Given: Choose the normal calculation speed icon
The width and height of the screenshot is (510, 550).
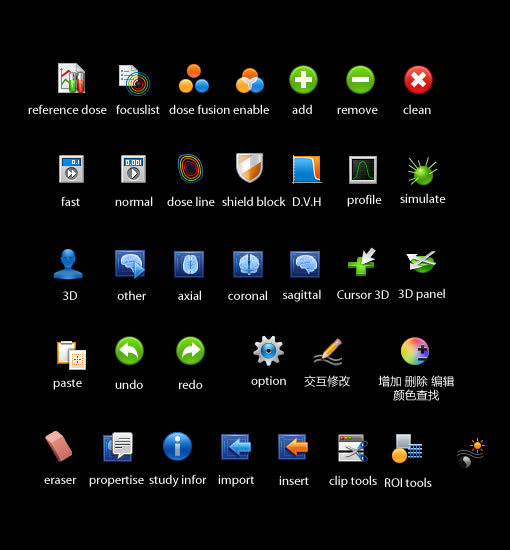Looking at the screenshot, I should tap(133, 169).
